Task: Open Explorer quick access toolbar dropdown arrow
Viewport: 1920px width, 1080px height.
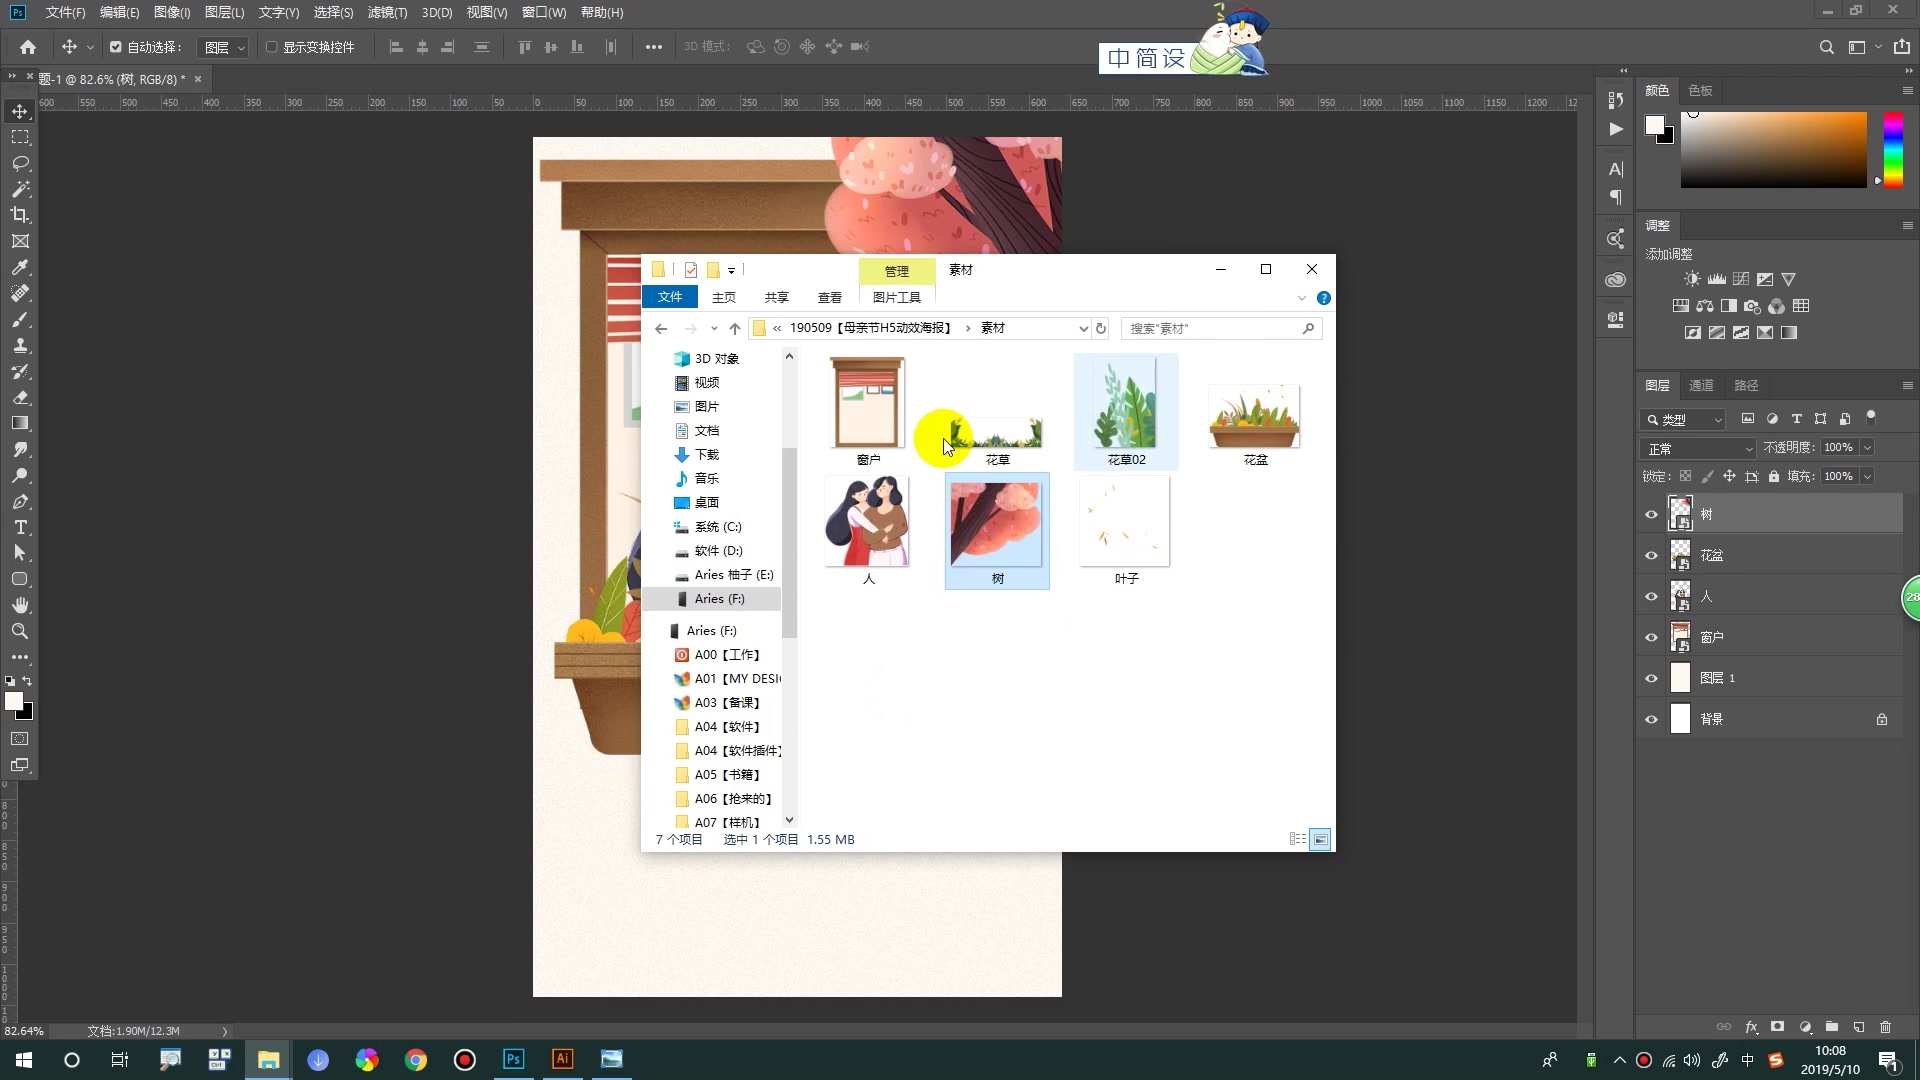Action: 732,270
